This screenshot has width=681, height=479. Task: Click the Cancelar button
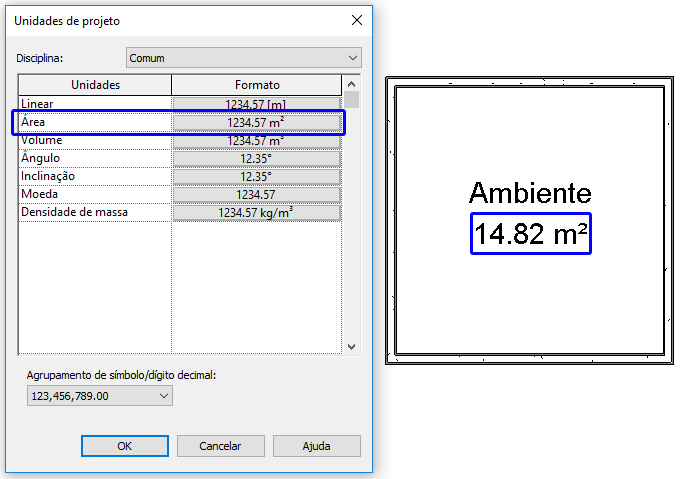221,446
